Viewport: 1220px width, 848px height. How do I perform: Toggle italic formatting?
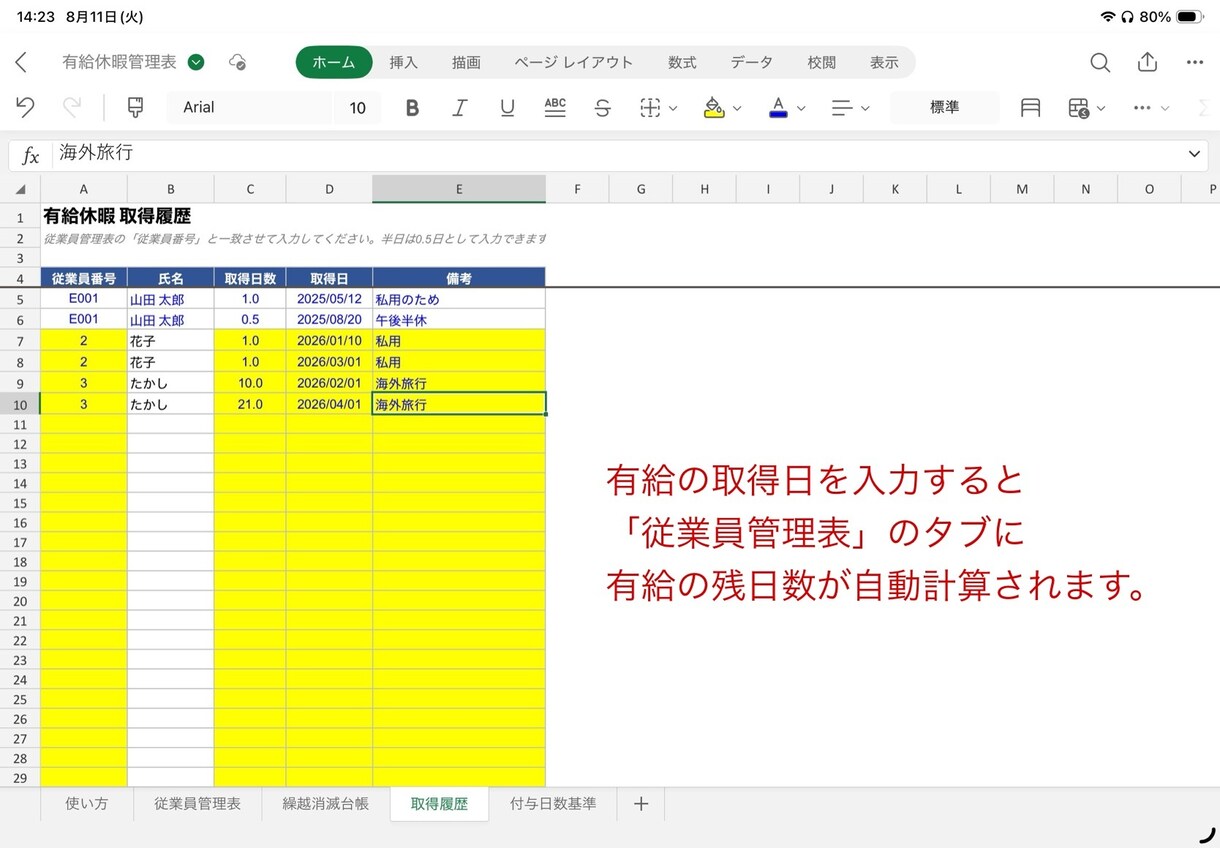(x=460, y=108)
